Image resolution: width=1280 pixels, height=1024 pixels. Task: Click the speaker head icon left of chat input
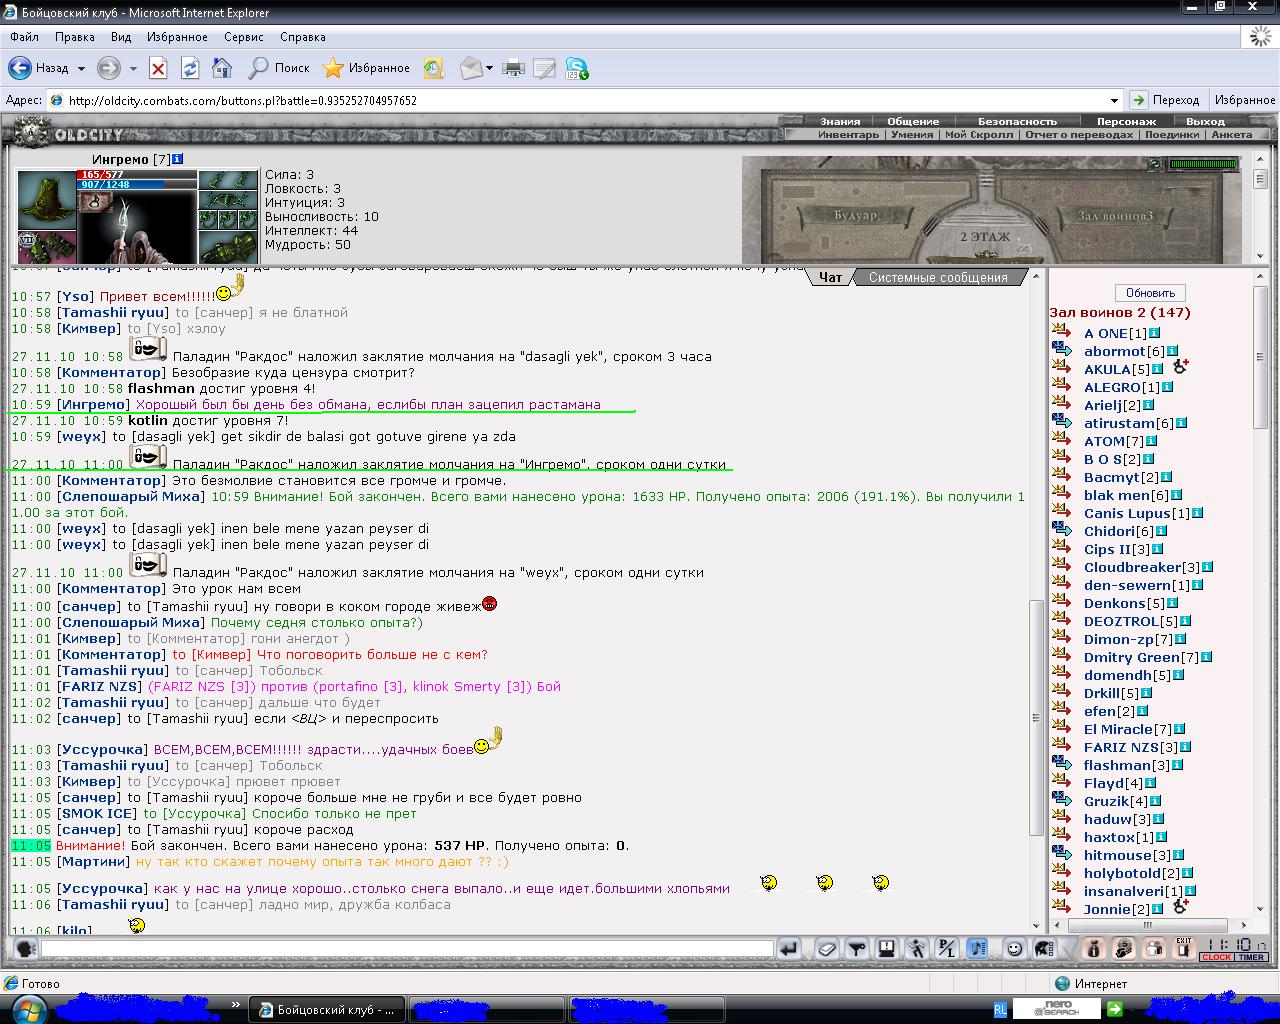coord(25,949)
